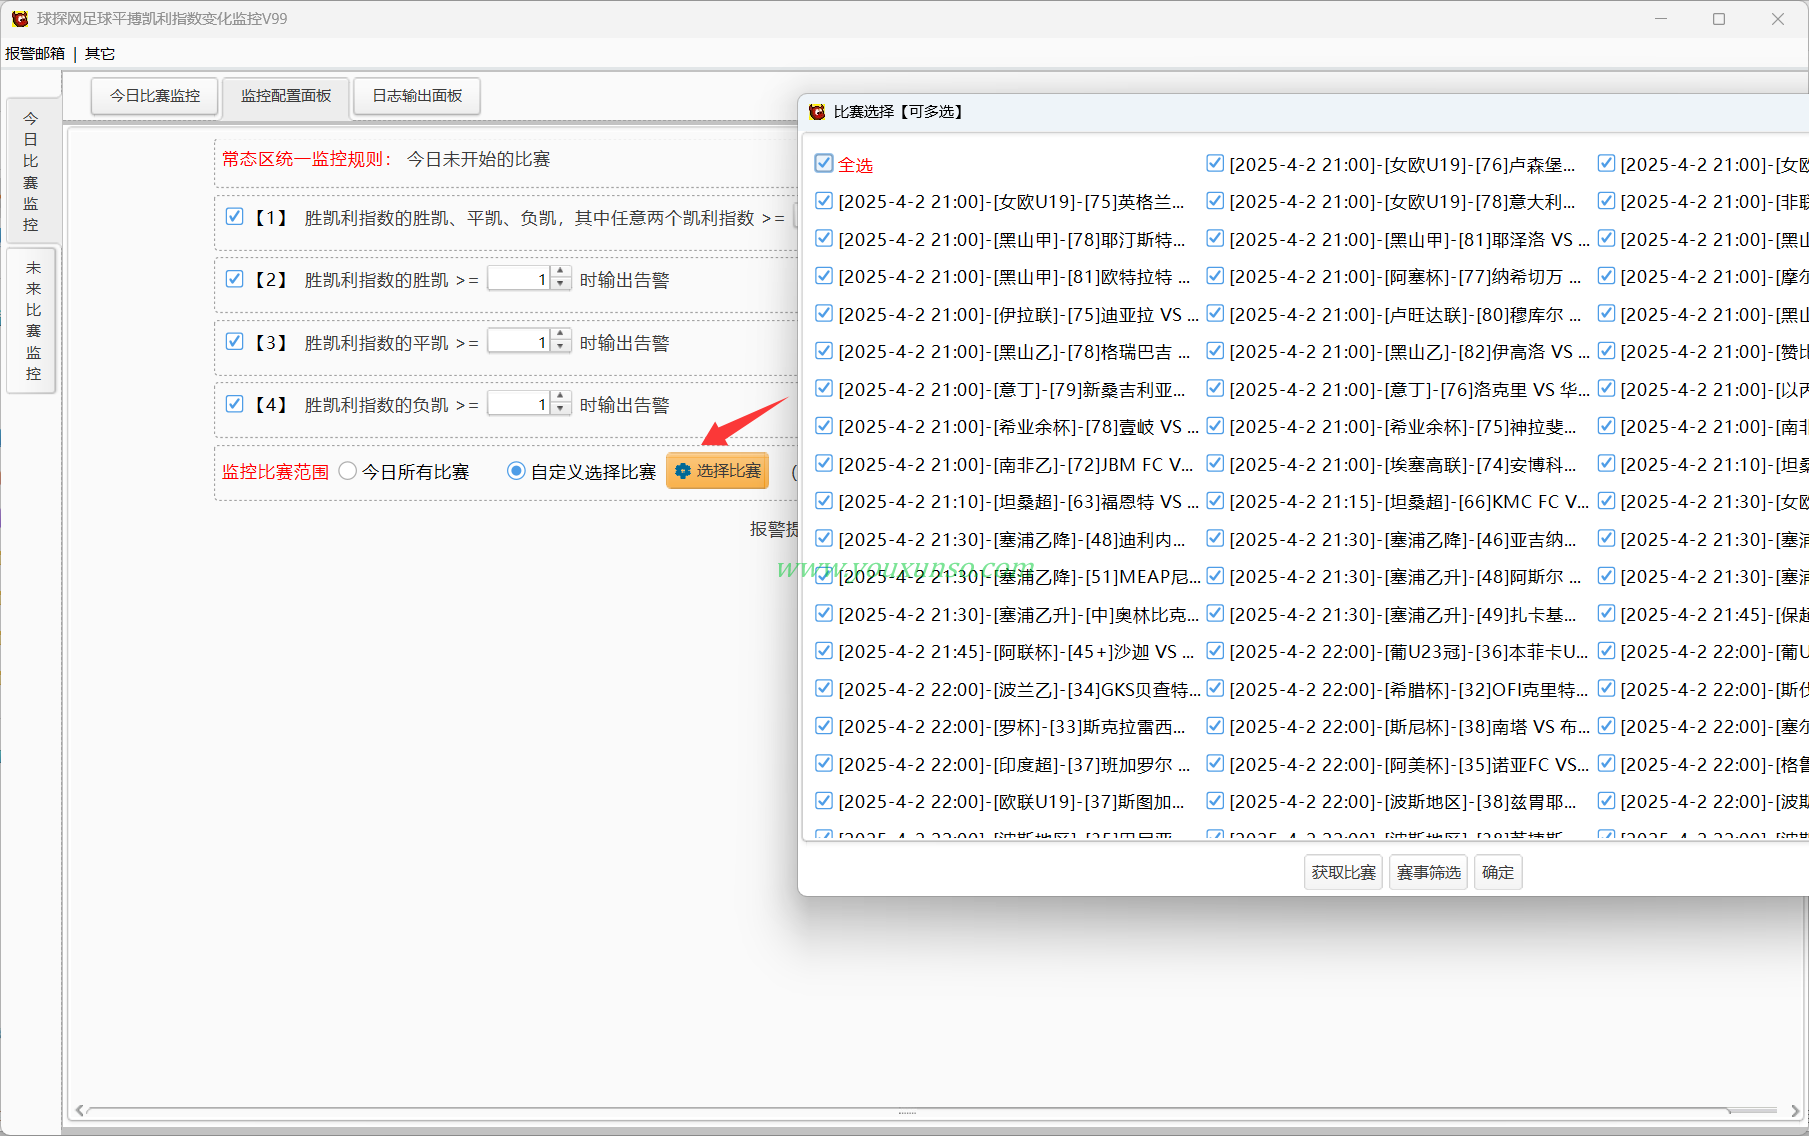Click the 阿塞杯 [77]纳希切万 match text
Screen dimensions: 1809x1136
[x=1405, y=277]
